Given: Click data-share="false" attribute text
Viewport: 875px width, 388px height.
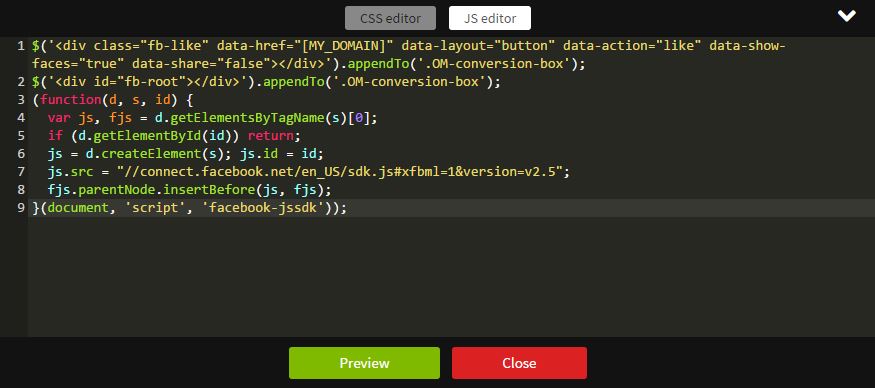Looking at the screenshot, I should (201, 64).
